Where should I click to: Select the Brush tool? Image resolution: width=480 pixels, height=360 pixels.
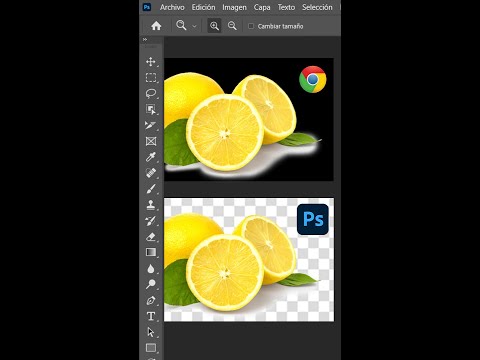tap(151, 189)
